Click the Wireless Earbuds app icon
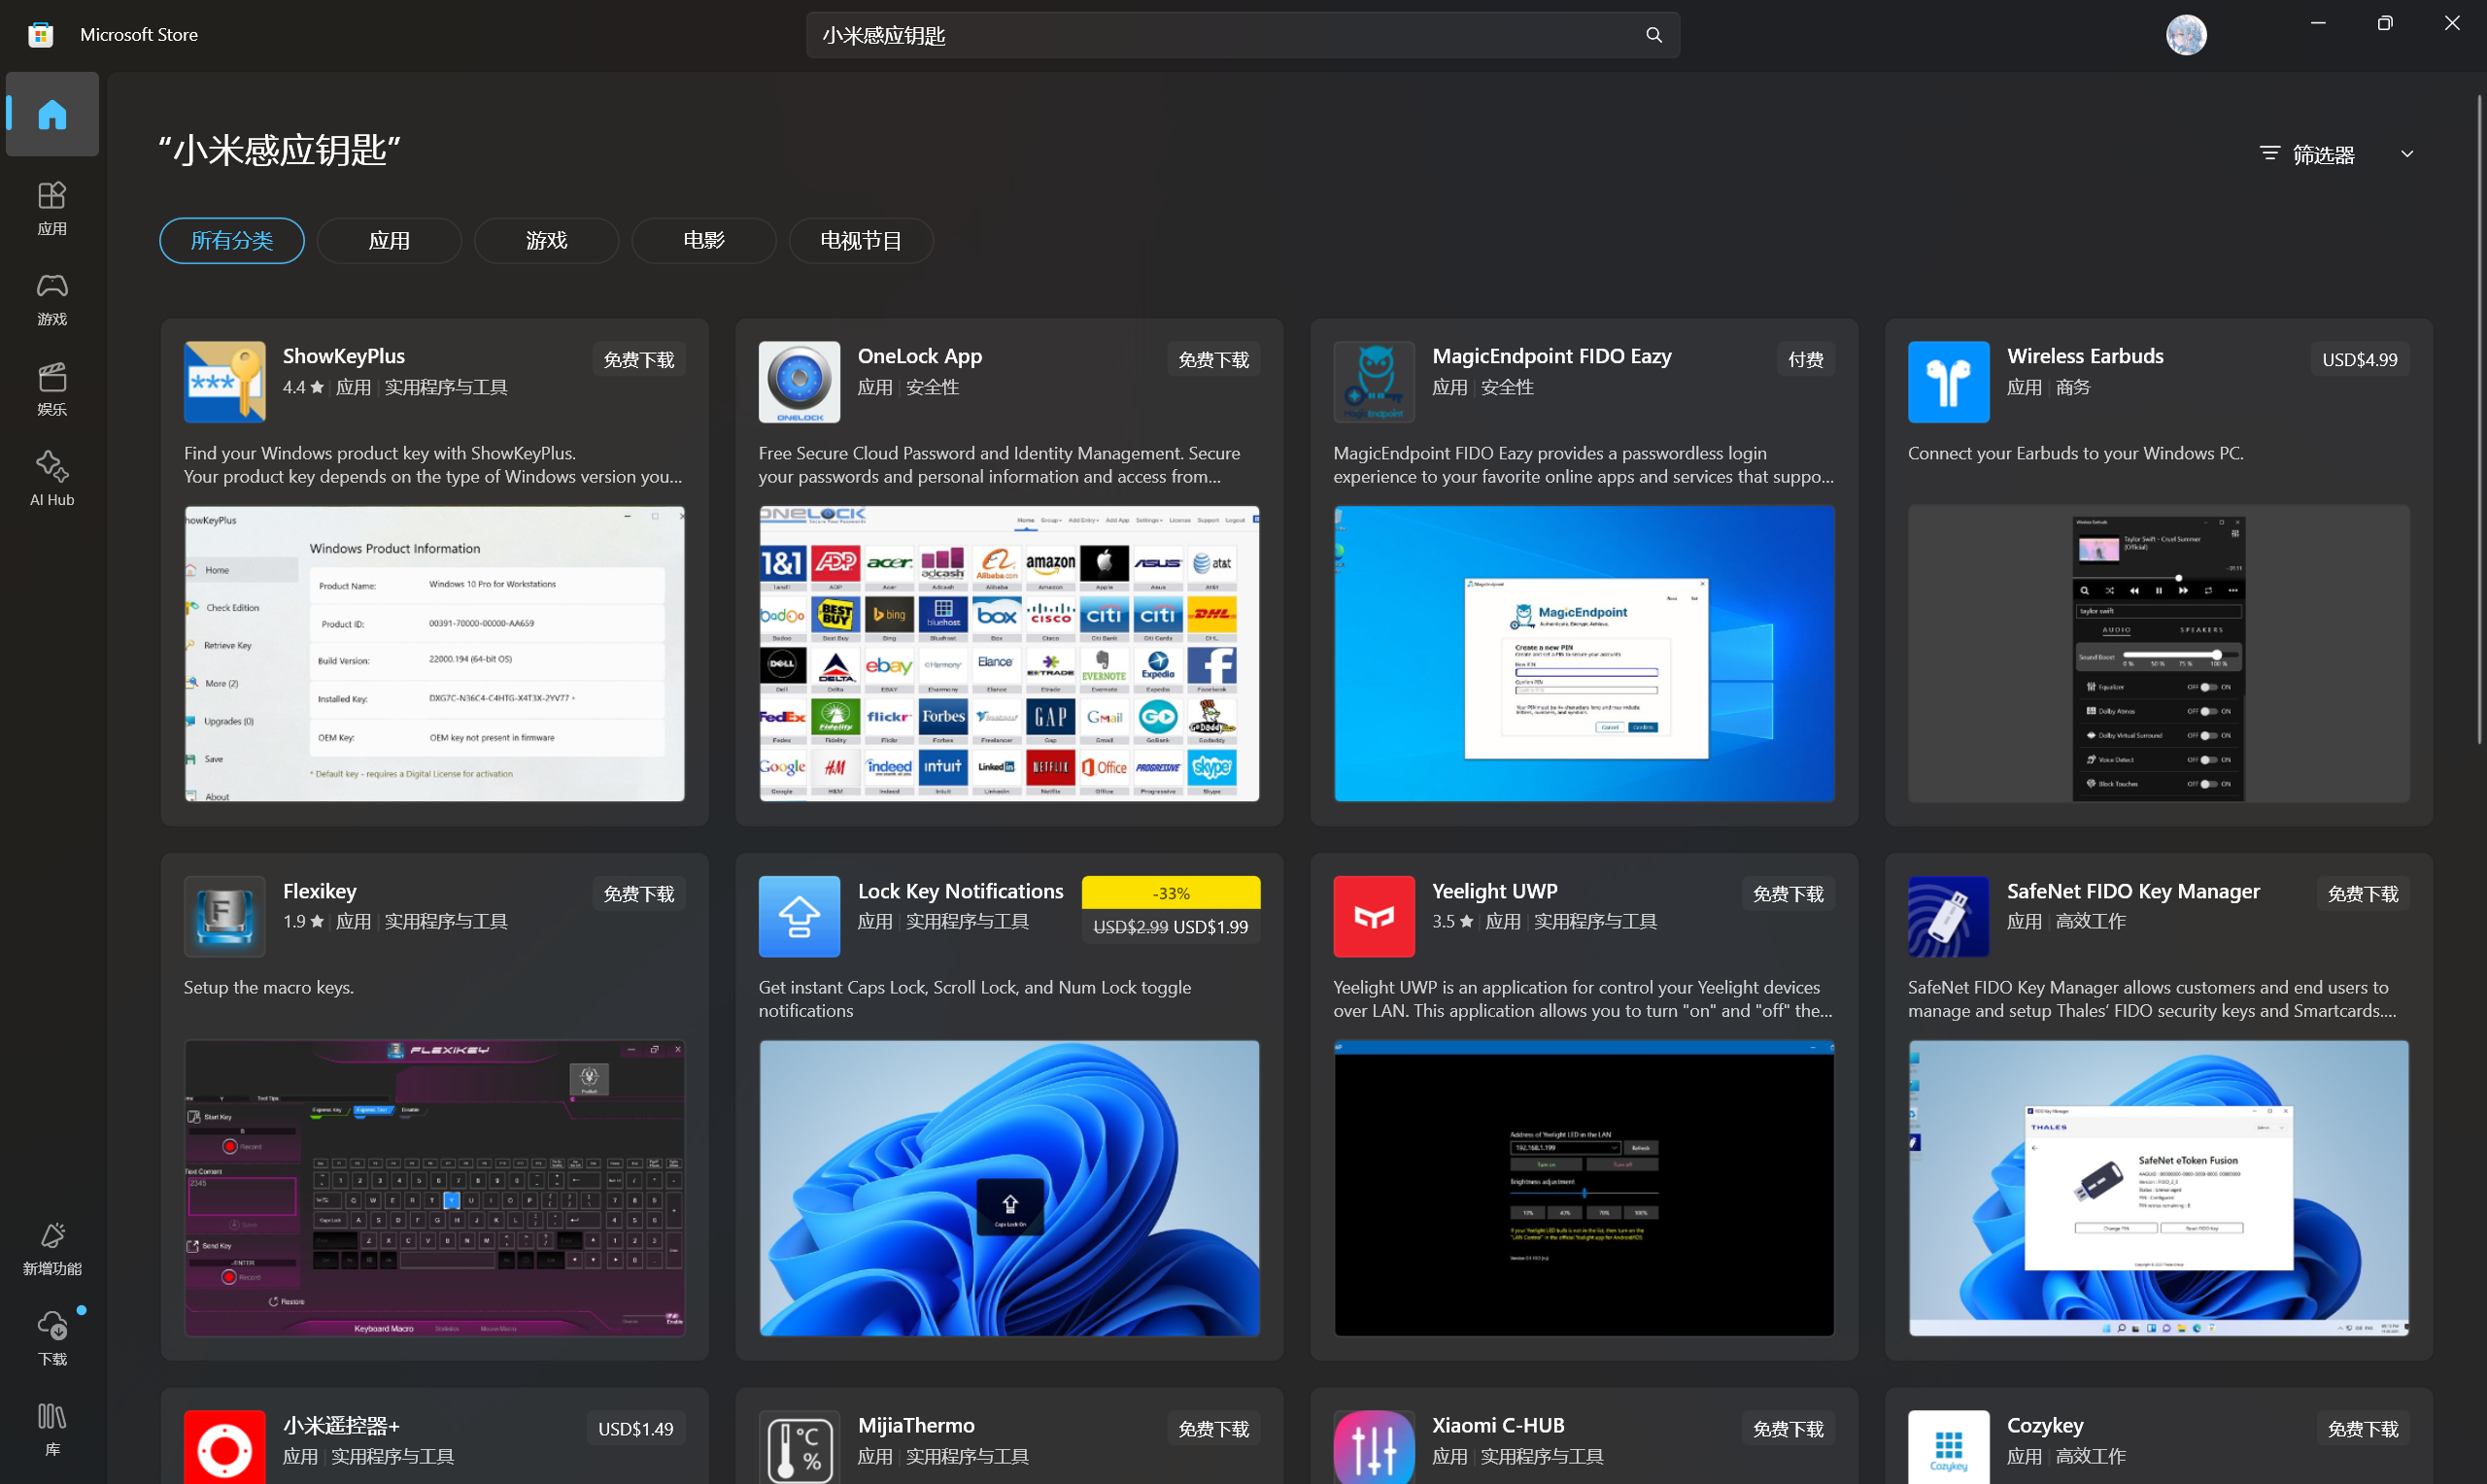This screenshot has height=1484, width=2487. pos(1949,382)
